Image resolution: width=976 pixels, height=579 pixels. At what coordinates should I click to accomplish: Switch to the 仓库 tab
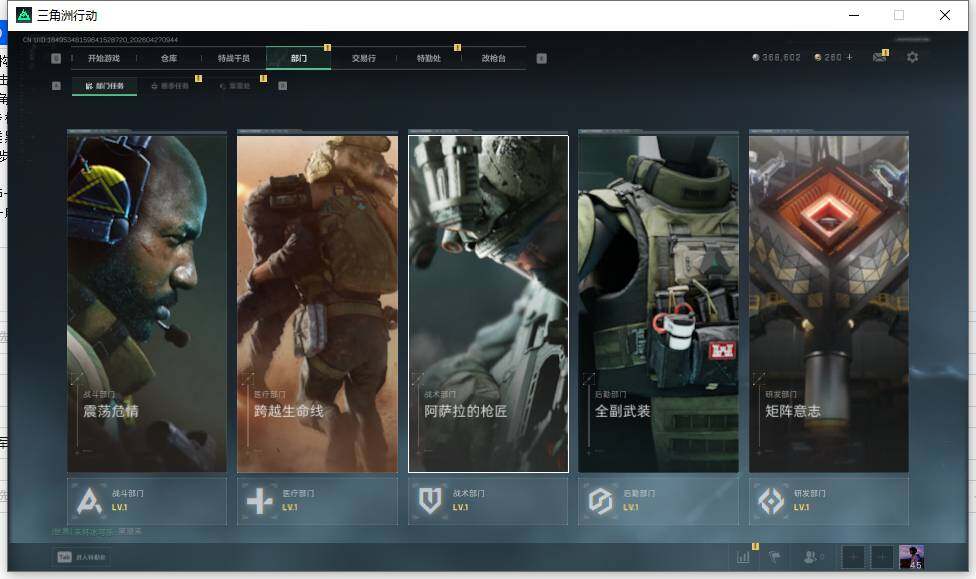click(169, 58)
